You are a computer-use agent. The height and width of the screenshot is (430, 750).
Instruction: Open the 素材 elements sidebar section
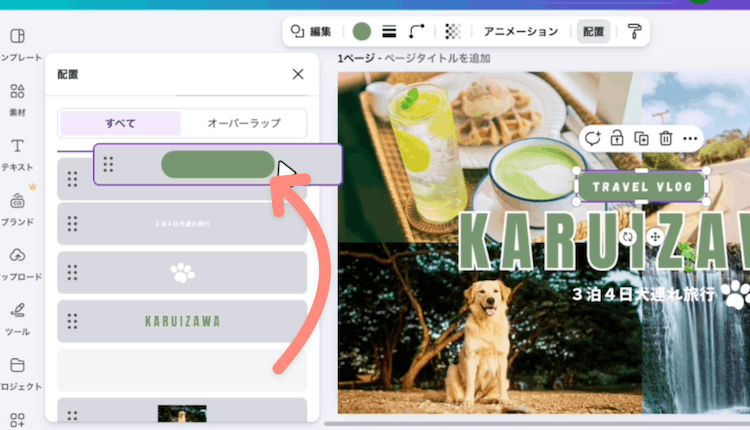pyautogui.click(x=18, y=99)
